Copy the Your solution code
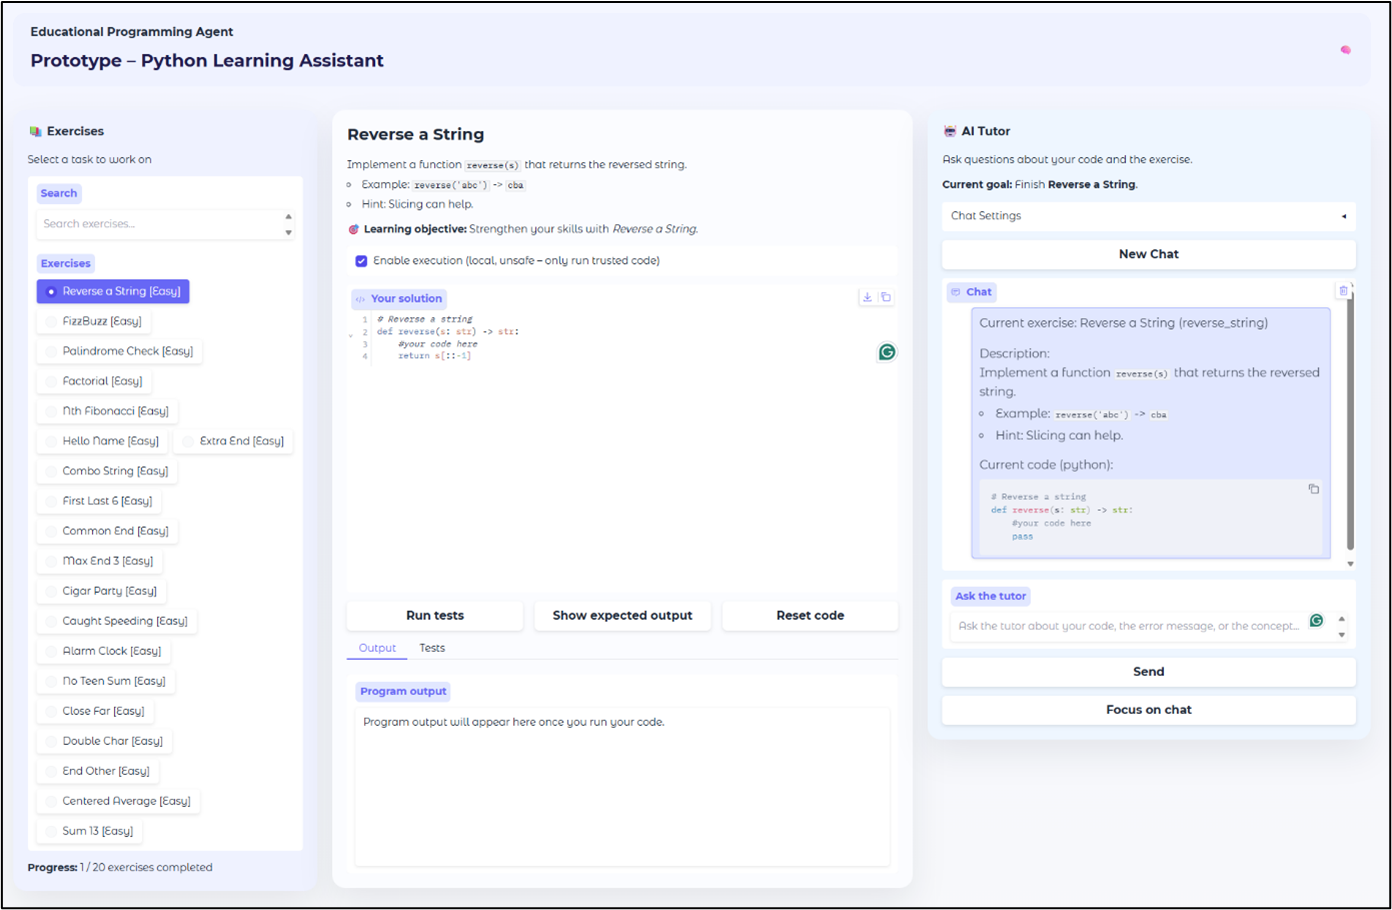Viewport: 1392px width, 910px height. point(886,297)
